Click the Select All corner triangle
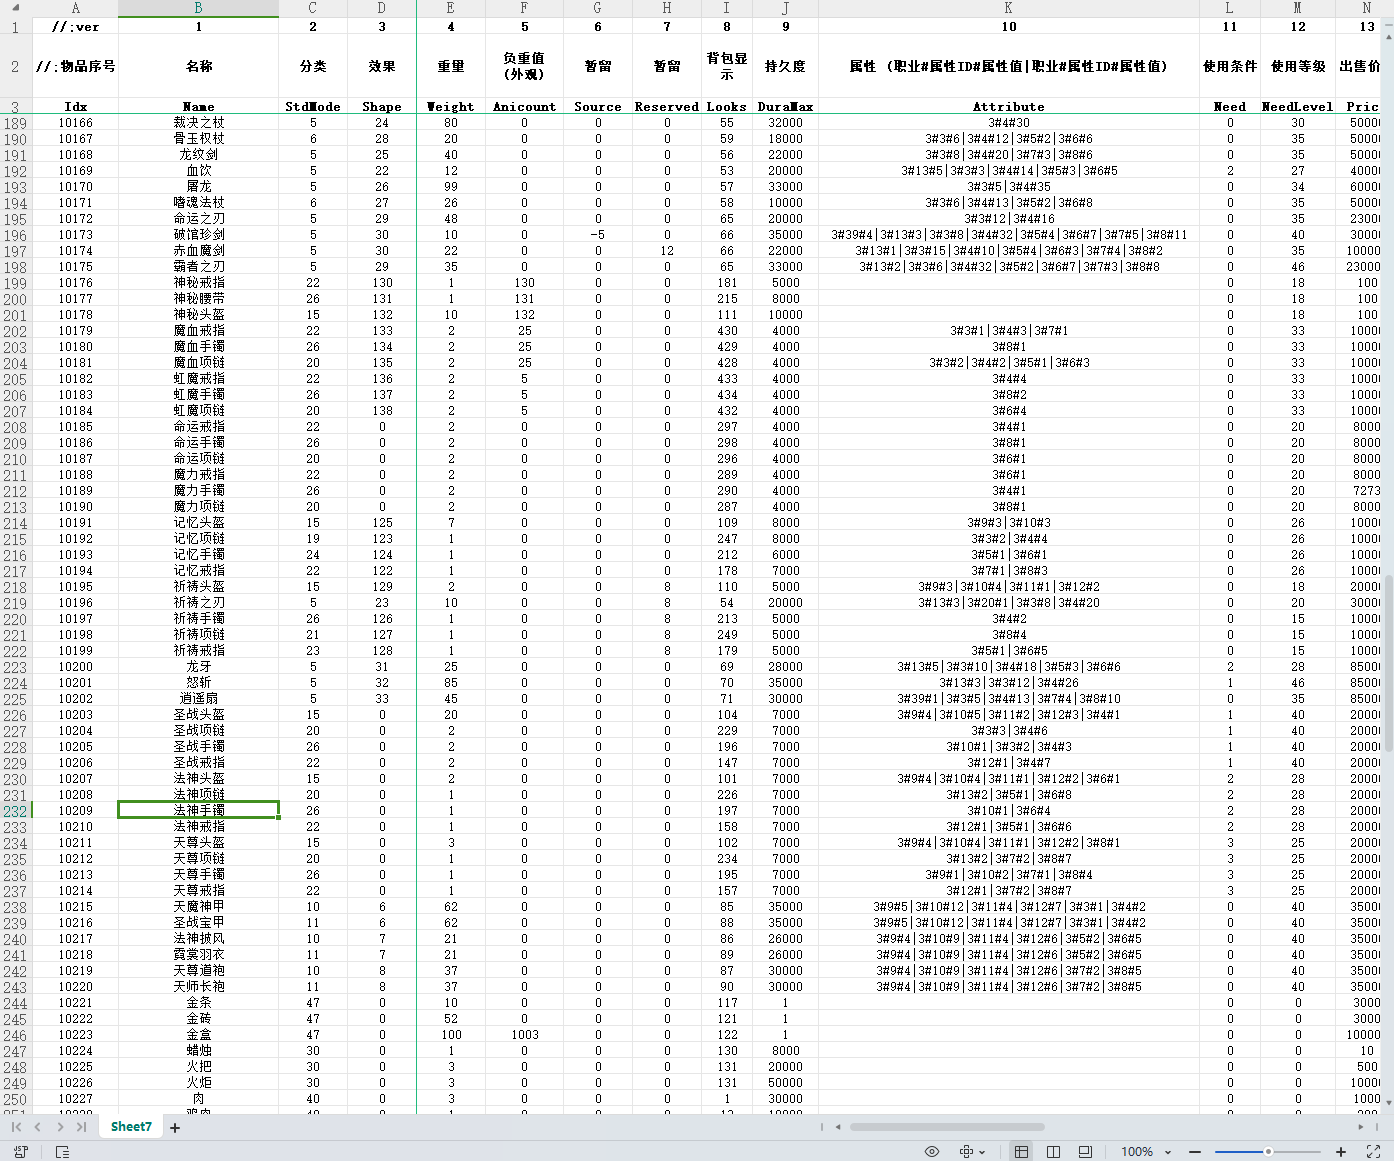The width and height of the screenshot is (1394, 1161). 15,8
